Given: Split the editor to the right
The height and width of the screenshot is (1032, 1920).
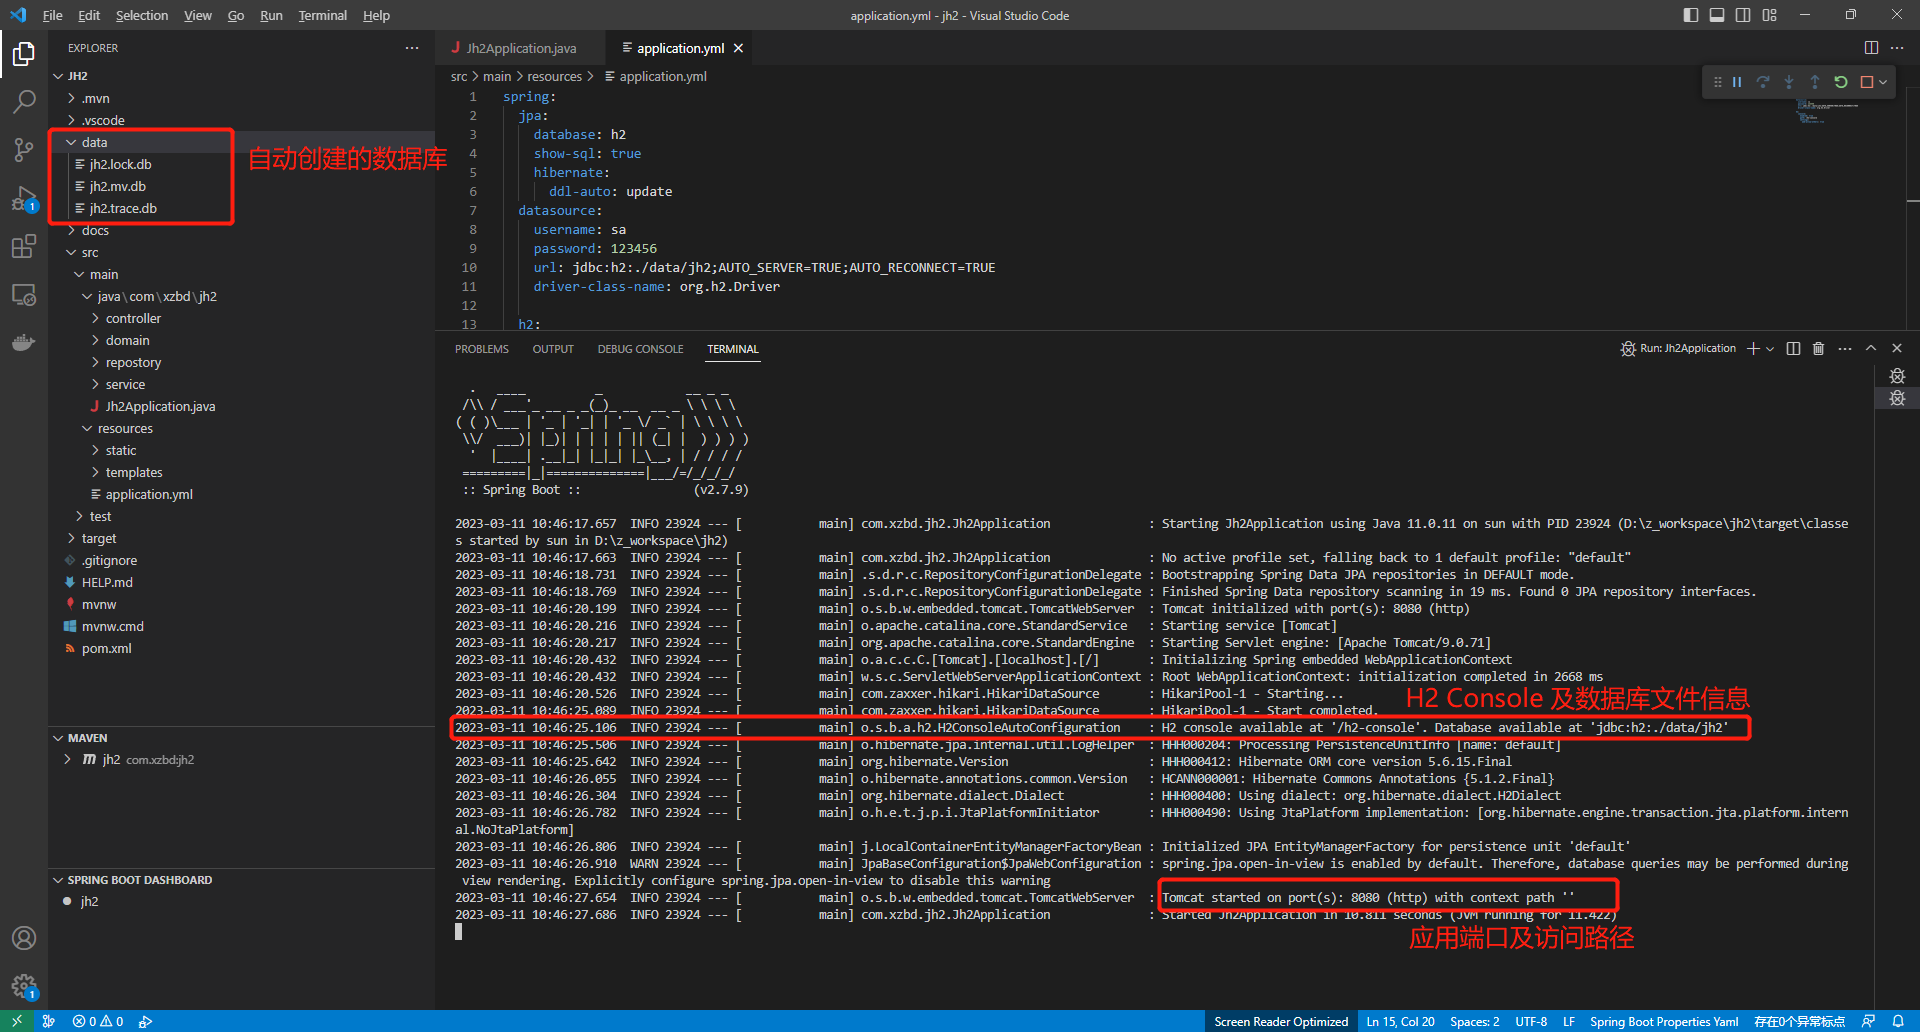Looking at the screenshot, I should coord(1871,48).
